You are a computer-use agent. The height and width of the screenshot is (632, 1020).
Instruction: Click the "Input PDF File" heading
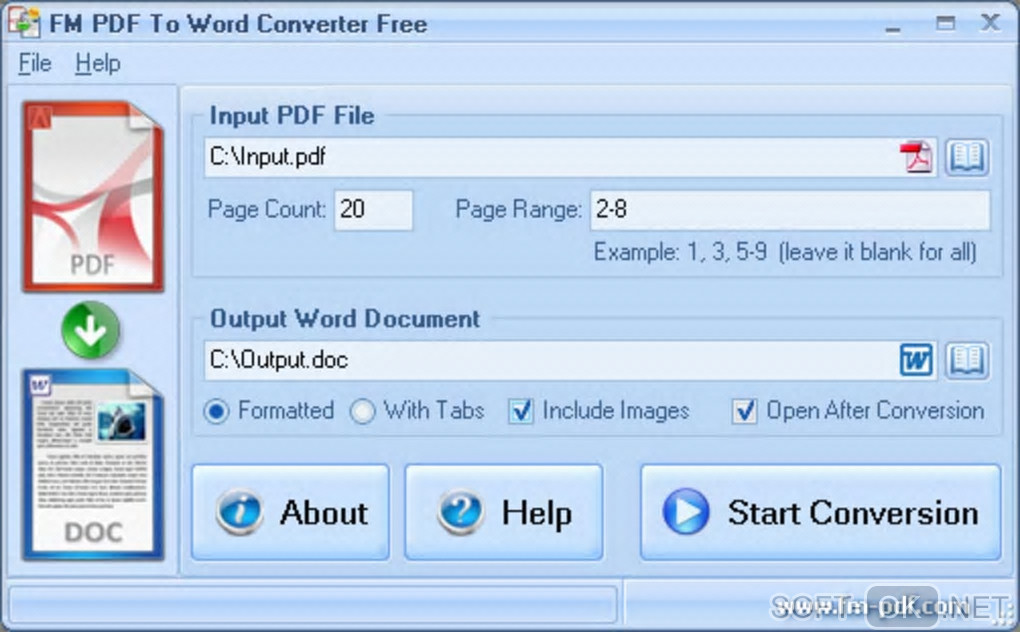(292, 116)
